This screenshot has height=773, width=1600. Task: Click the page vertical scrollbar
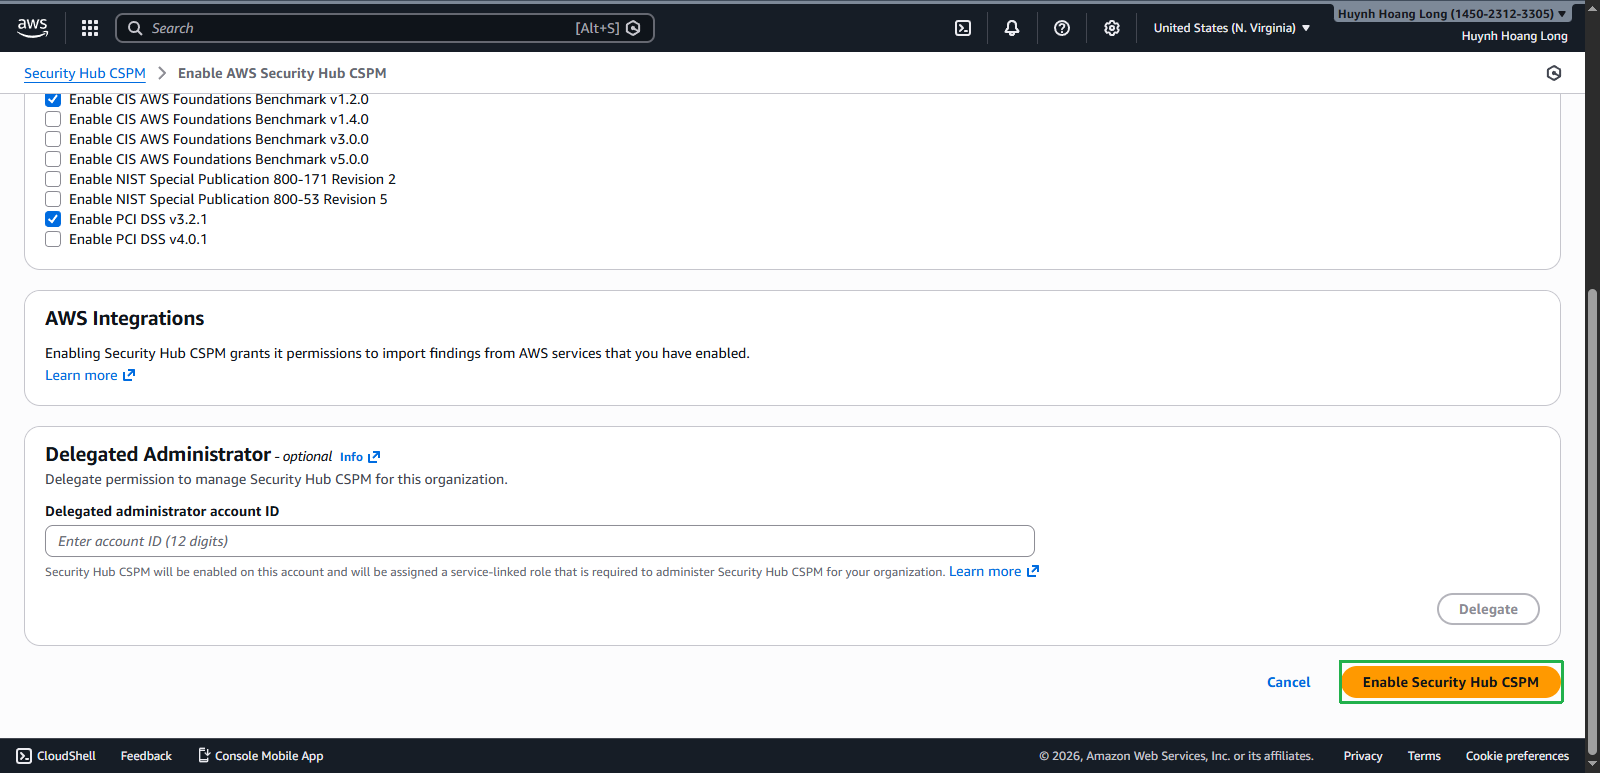[1592, 500]
